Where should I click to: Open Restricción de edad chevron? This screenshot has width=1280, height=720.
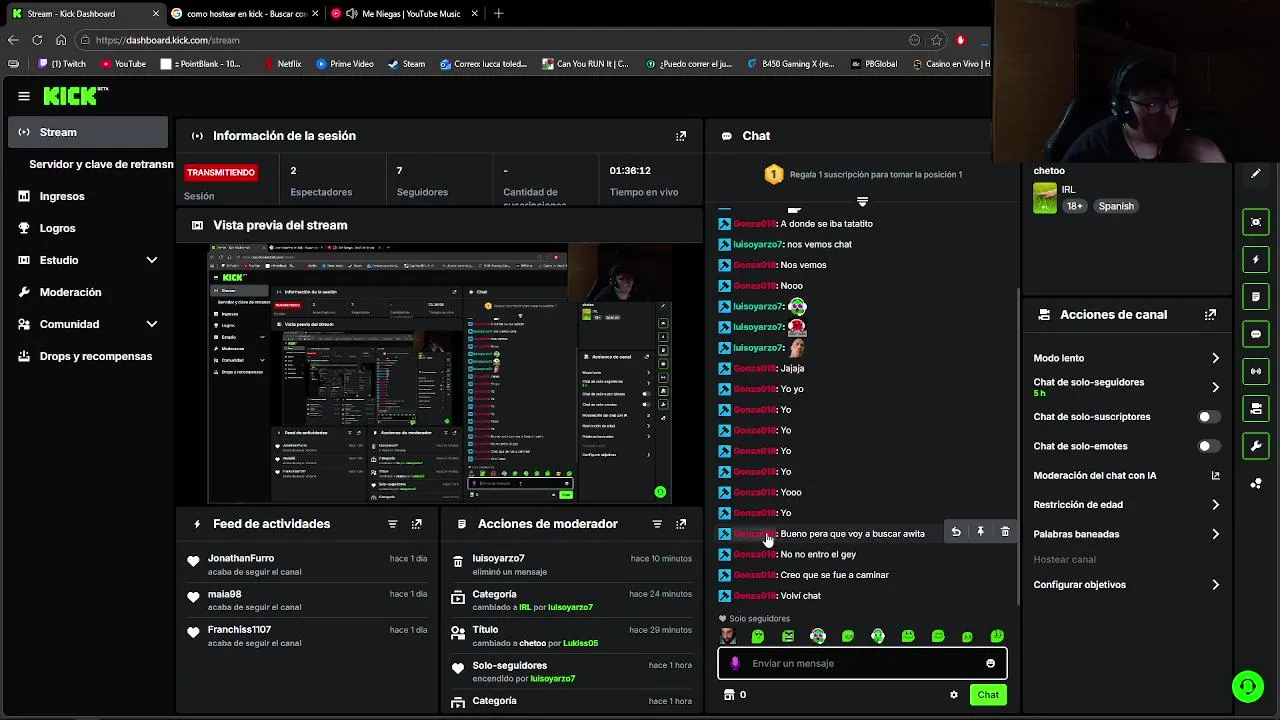coord(1215,505)
